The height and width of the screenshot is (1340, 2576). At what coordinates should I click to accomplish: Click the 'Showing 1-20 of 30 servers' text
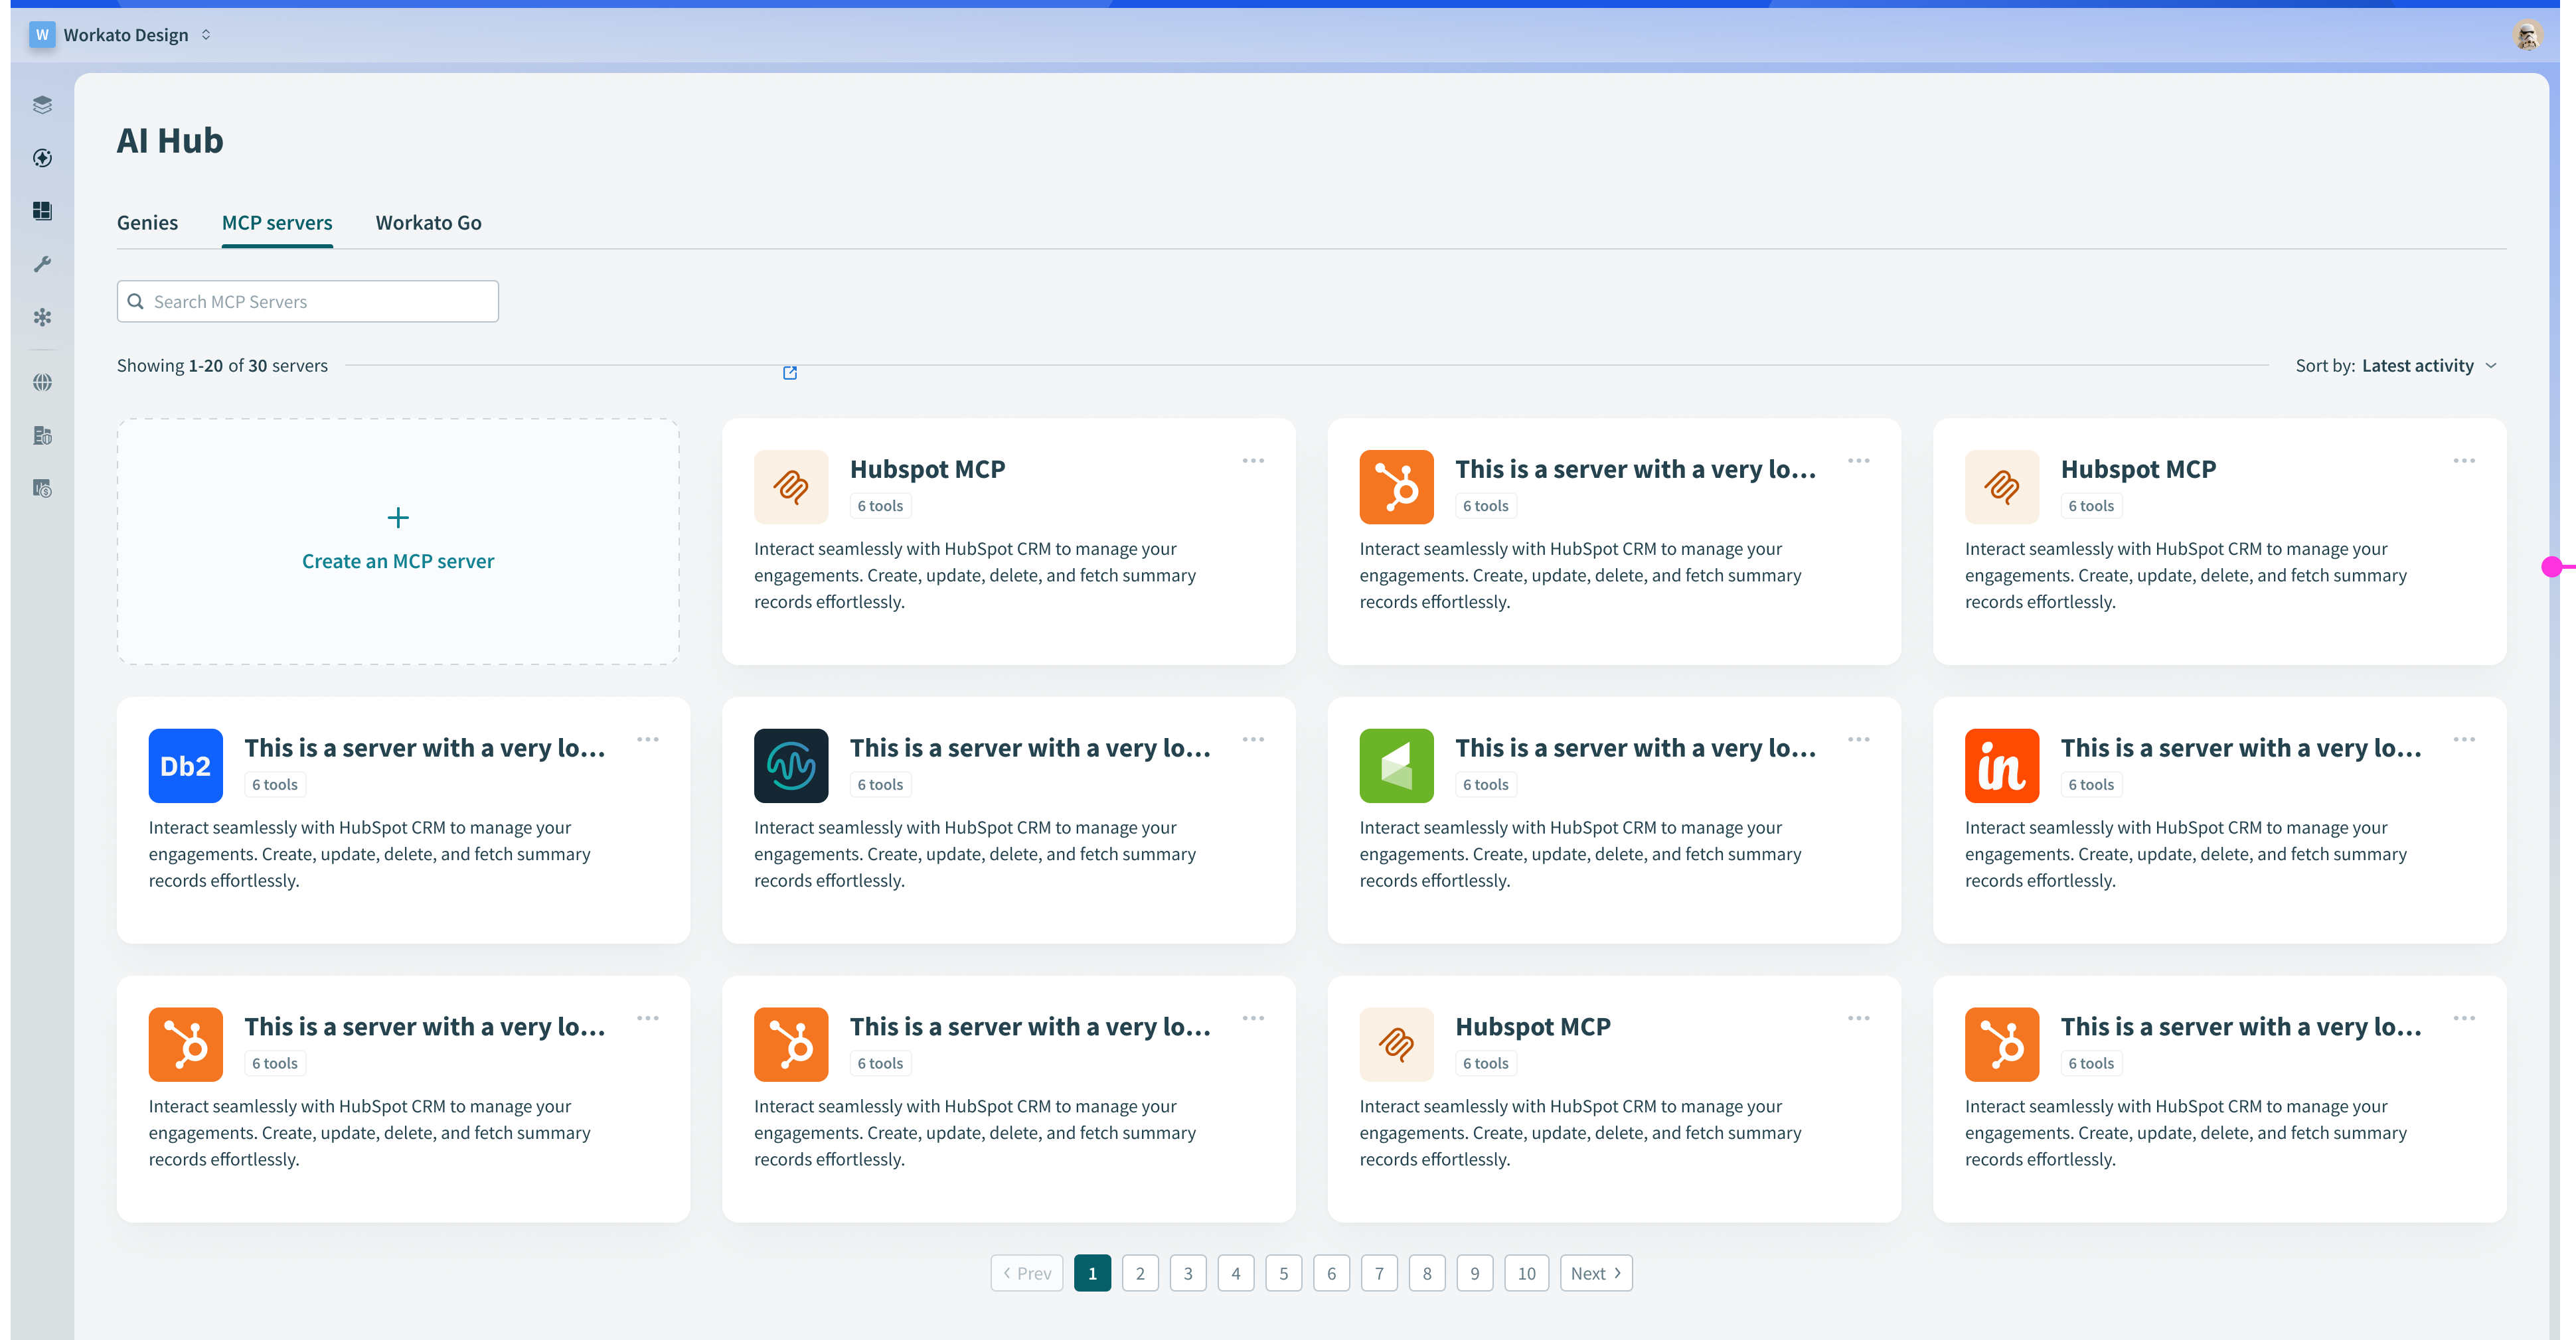(222, 366)
